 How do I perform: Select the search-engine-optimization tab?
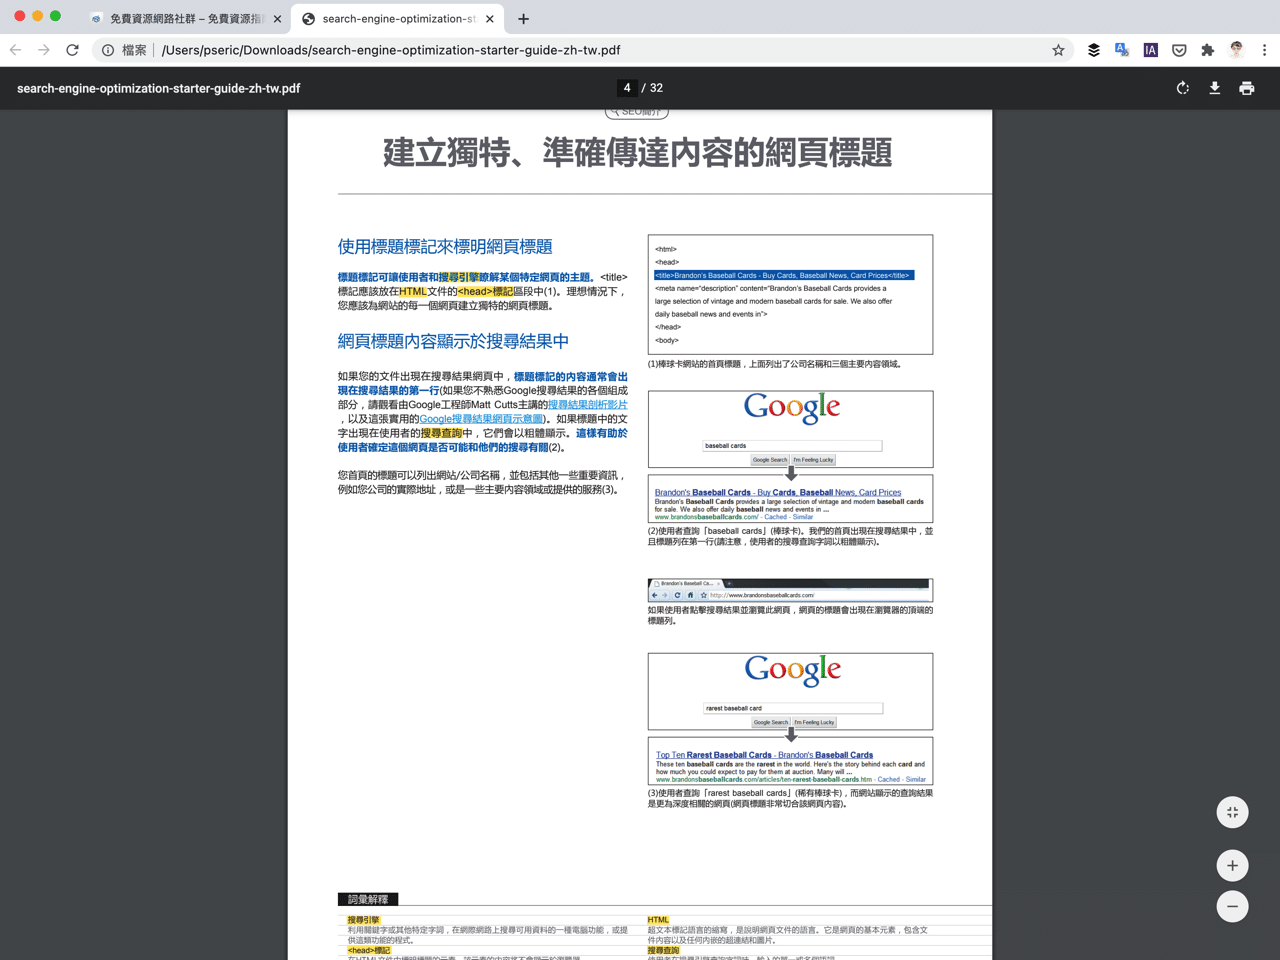(397, 19)
